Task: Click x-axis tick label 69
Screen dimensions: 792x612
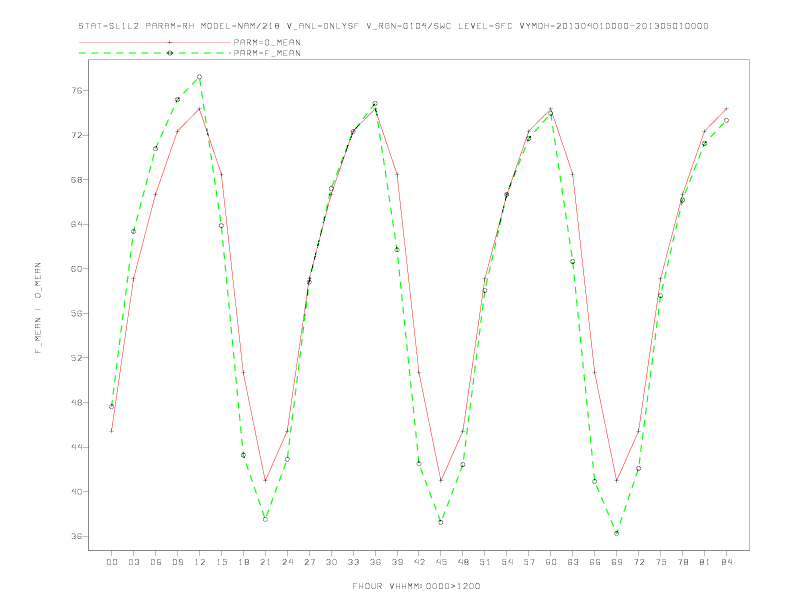Action: pyautogui.click(x=617, y=562)
